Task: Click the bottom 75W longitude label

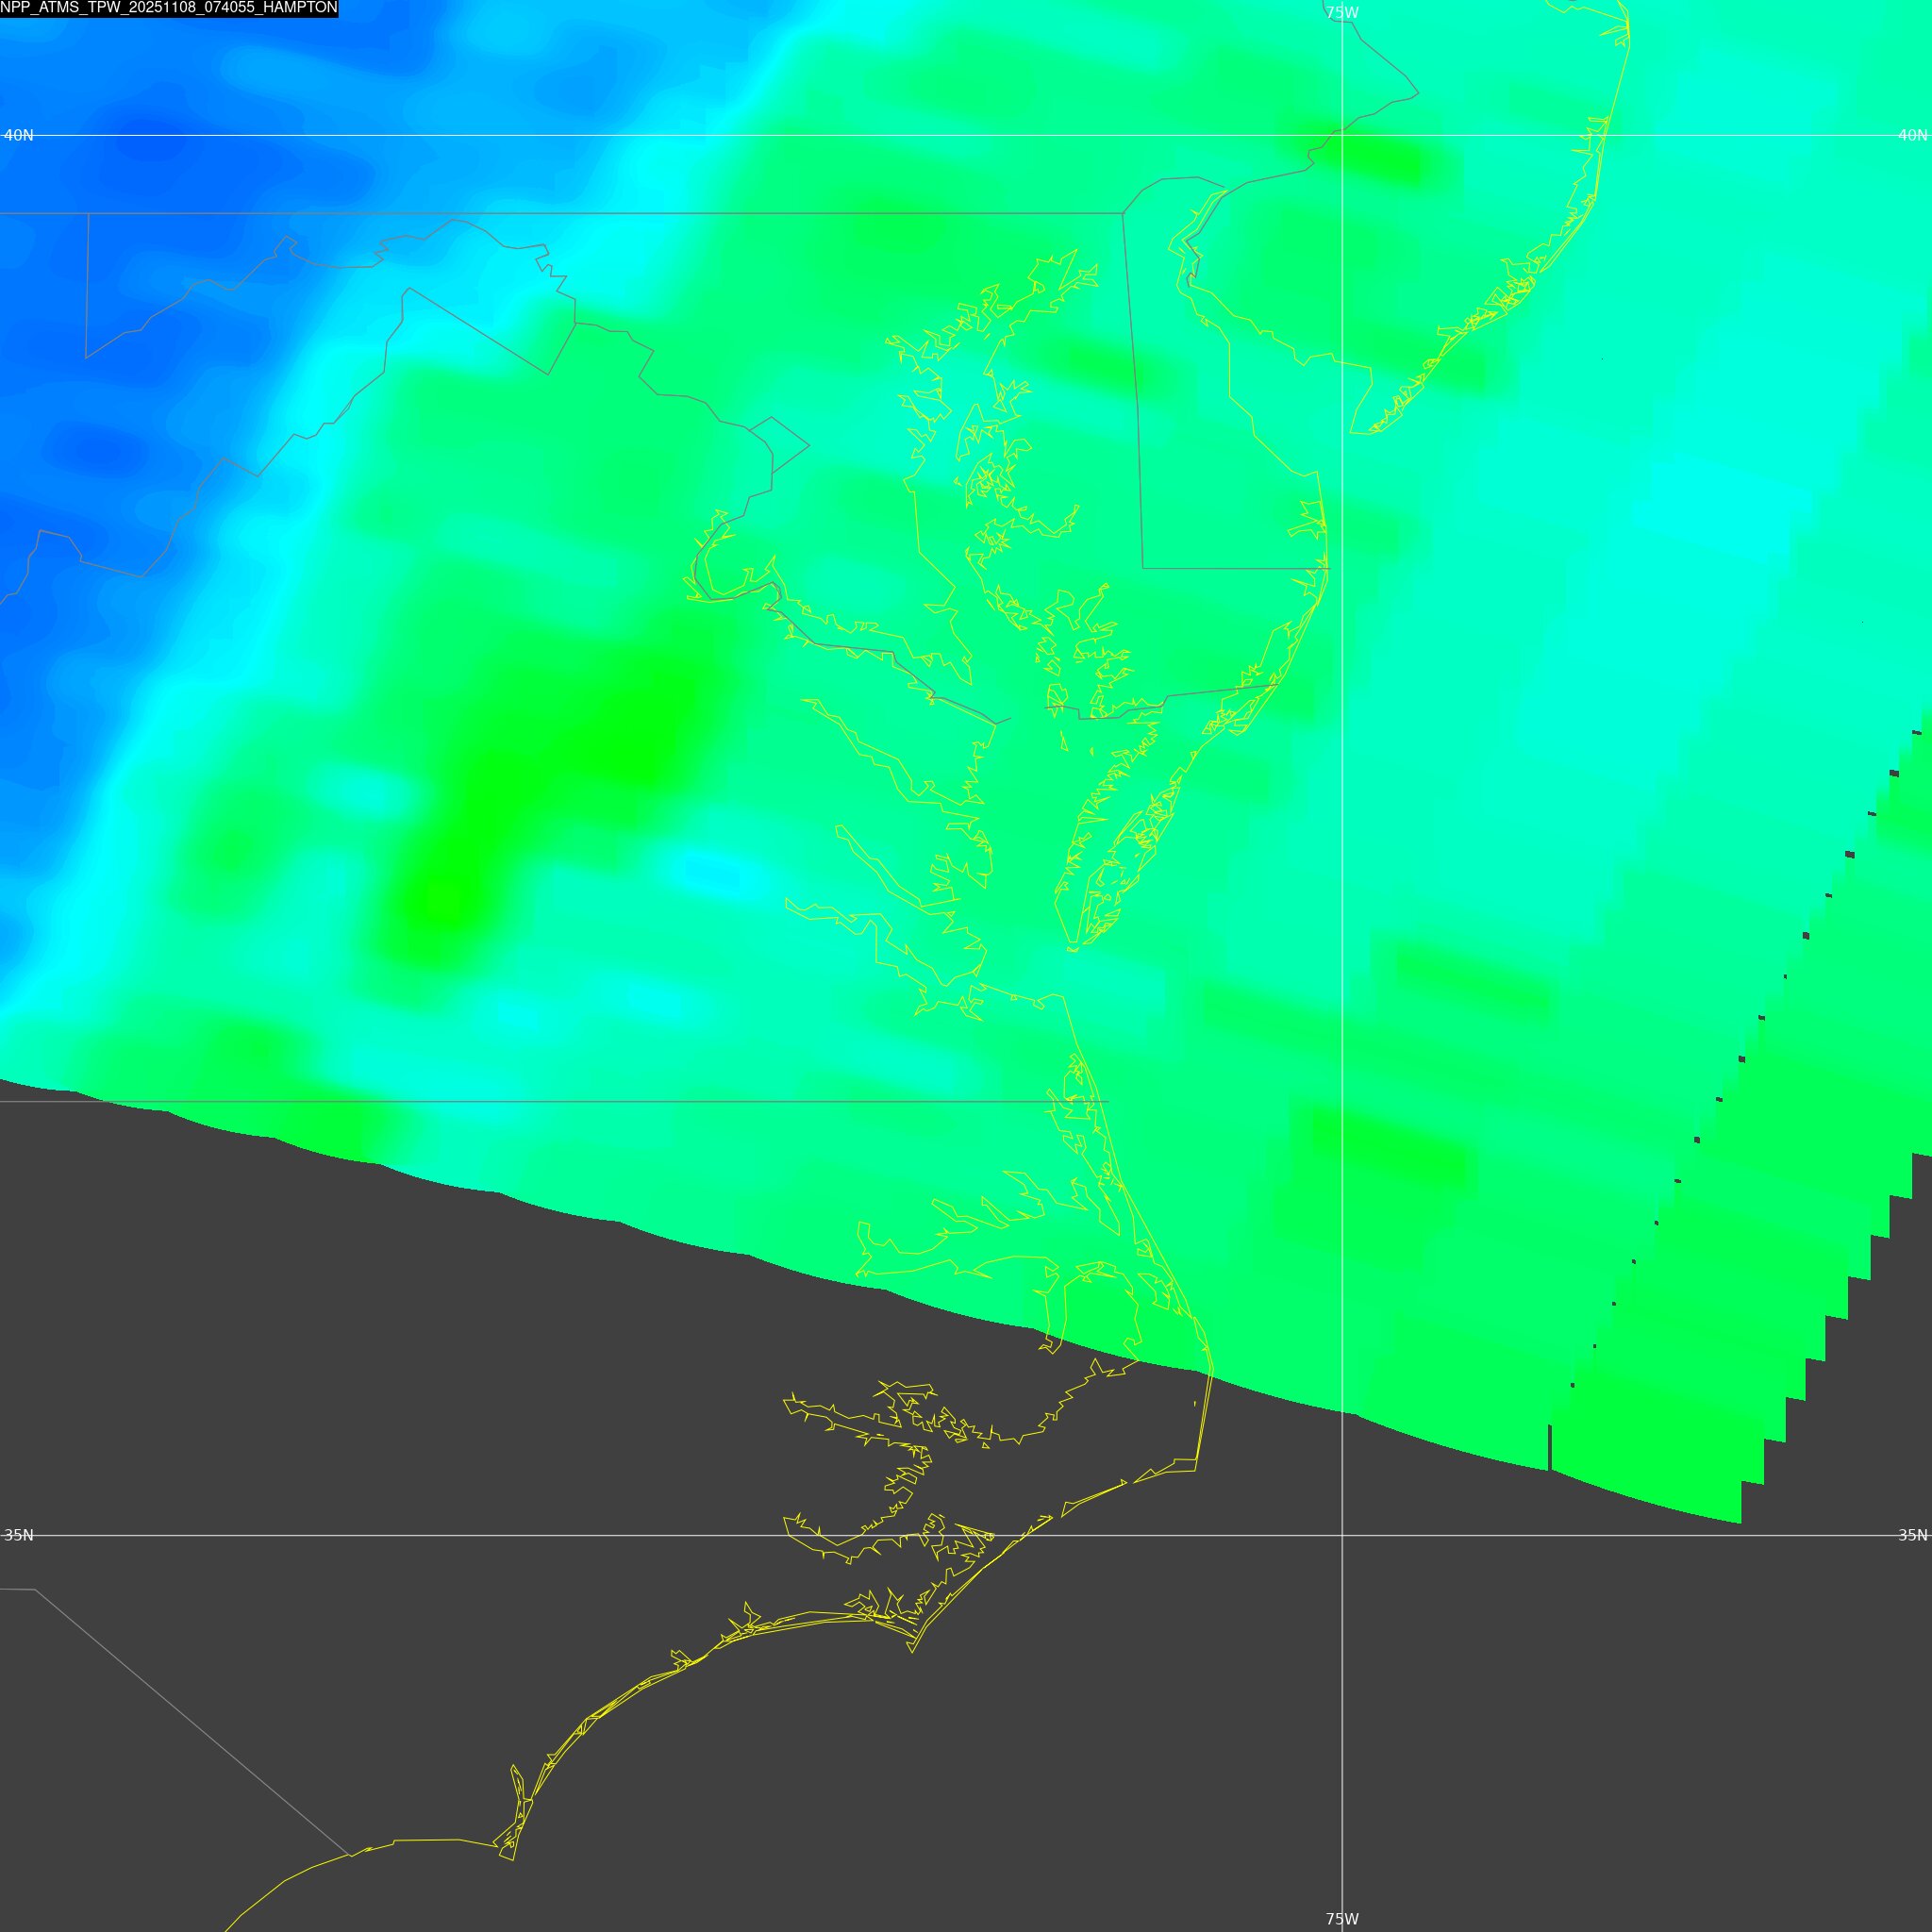Action: coord(1341,1919)
